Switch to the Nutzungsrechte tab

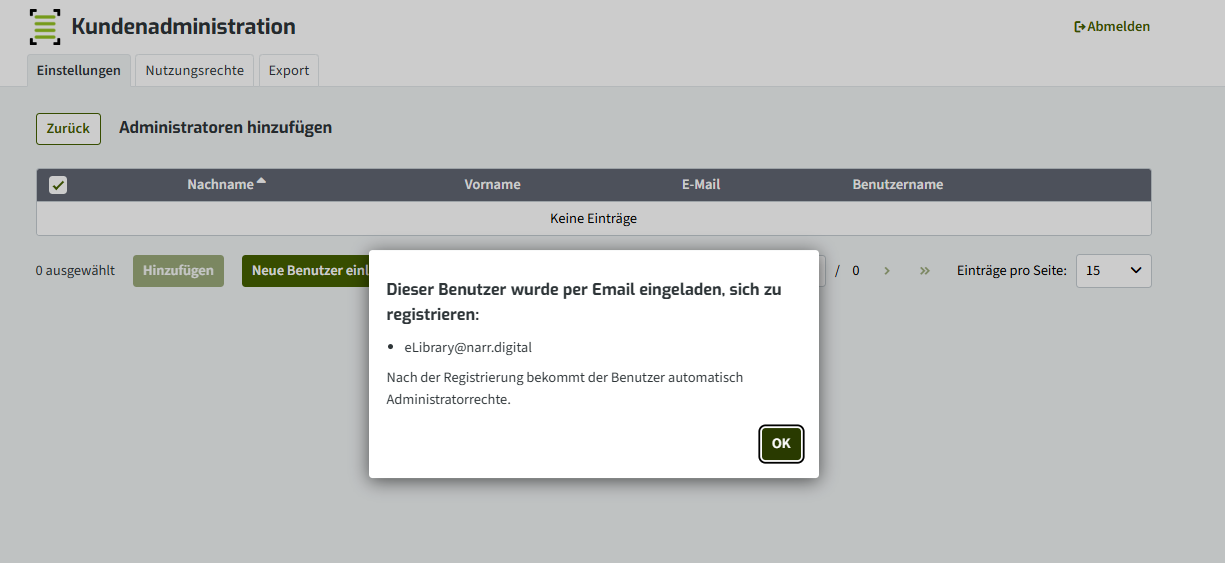pos(195,70)
